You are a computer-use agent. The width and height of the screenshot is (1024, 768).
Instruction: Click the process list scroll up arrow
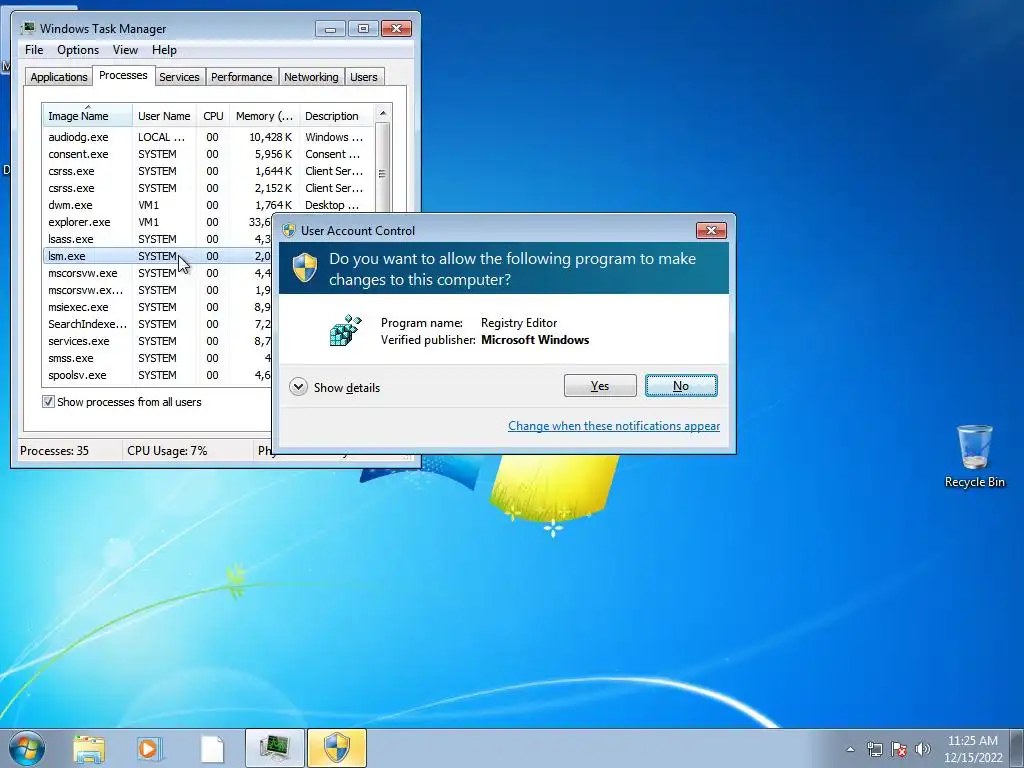pos(383,113)
